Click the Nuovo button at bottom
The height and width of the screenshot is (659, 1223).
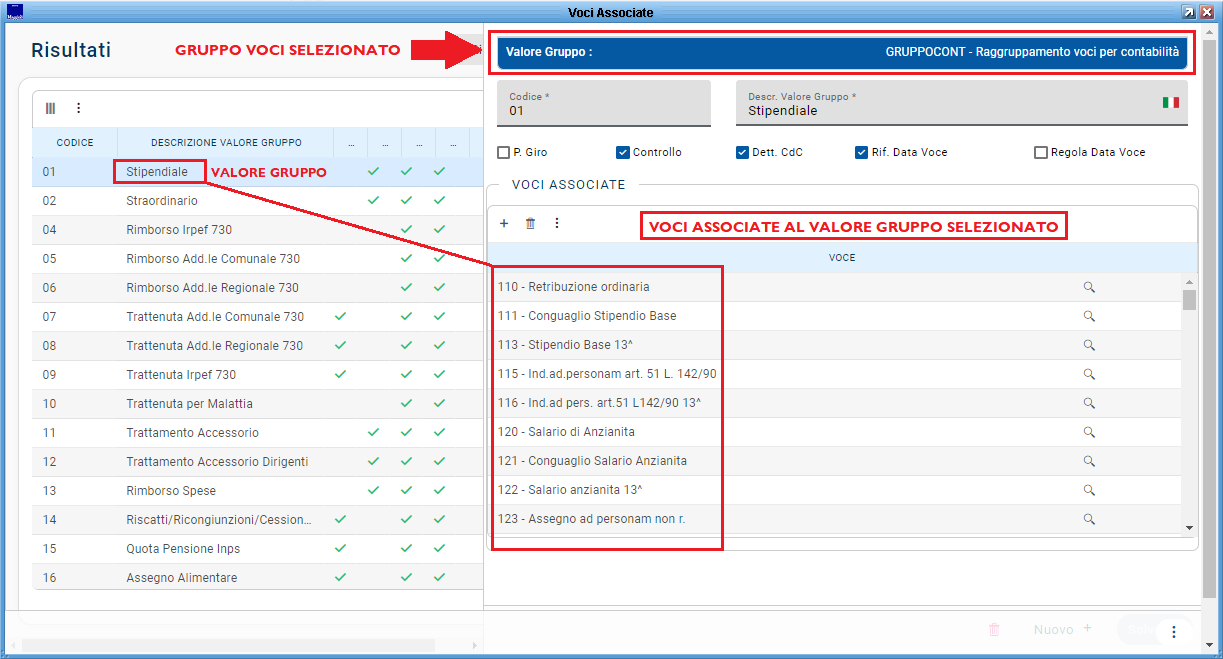(x=1062, y=630)
